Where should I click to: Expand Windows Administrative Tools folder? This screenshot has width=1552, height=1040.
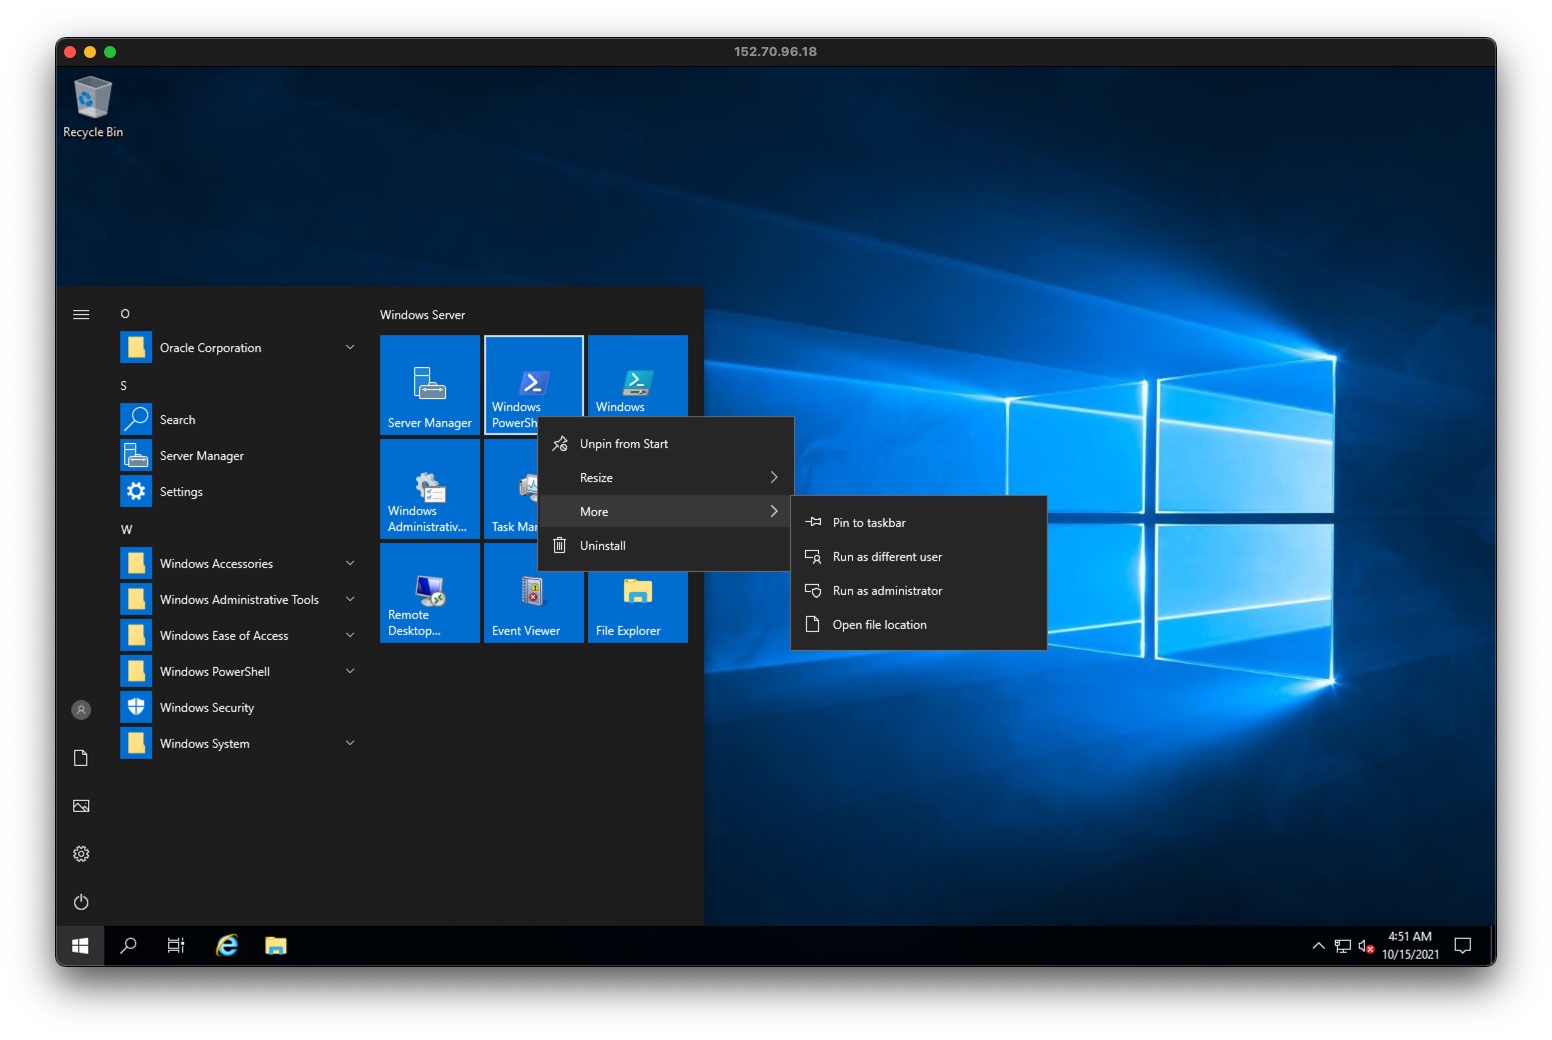[350, 599]
